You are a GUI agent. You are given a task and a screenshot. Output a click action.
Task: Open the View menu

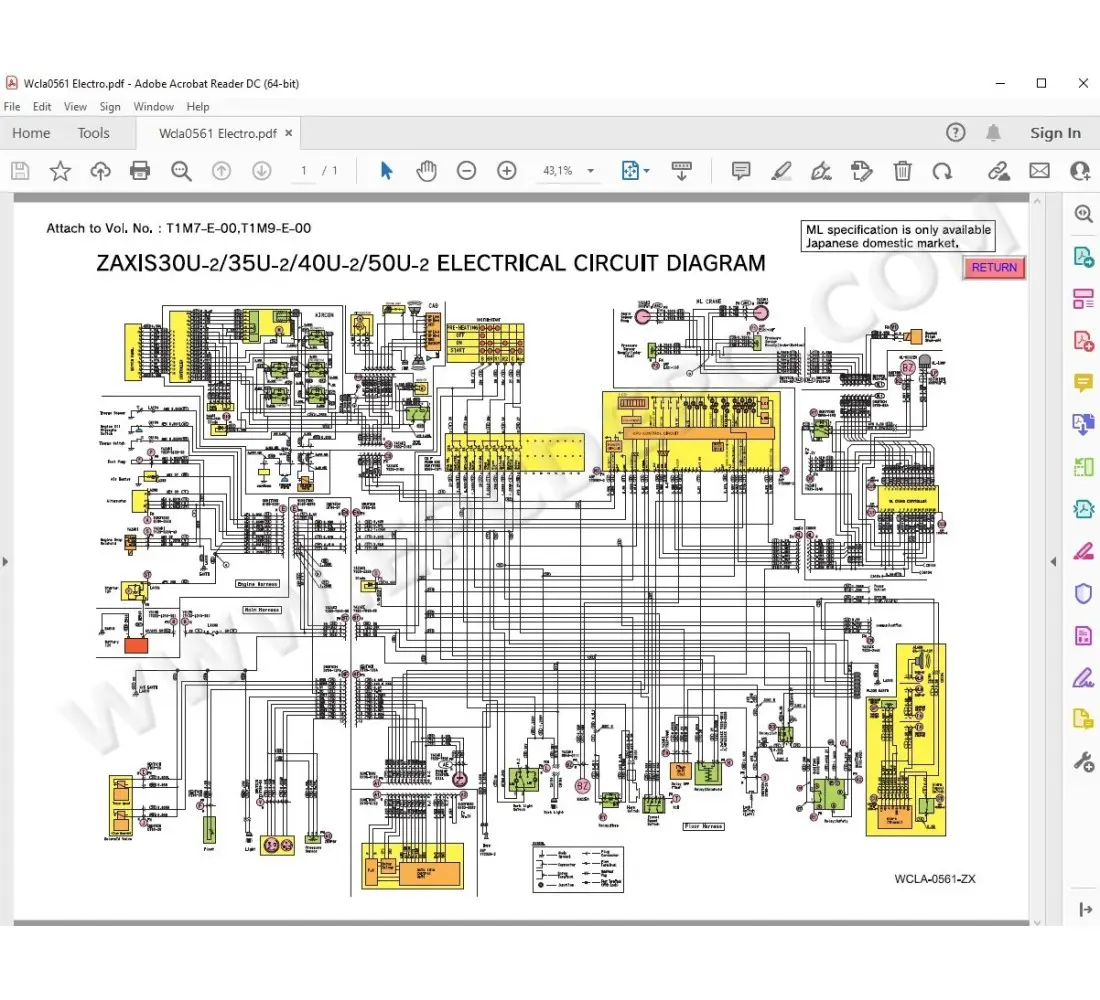click(75, 106)
